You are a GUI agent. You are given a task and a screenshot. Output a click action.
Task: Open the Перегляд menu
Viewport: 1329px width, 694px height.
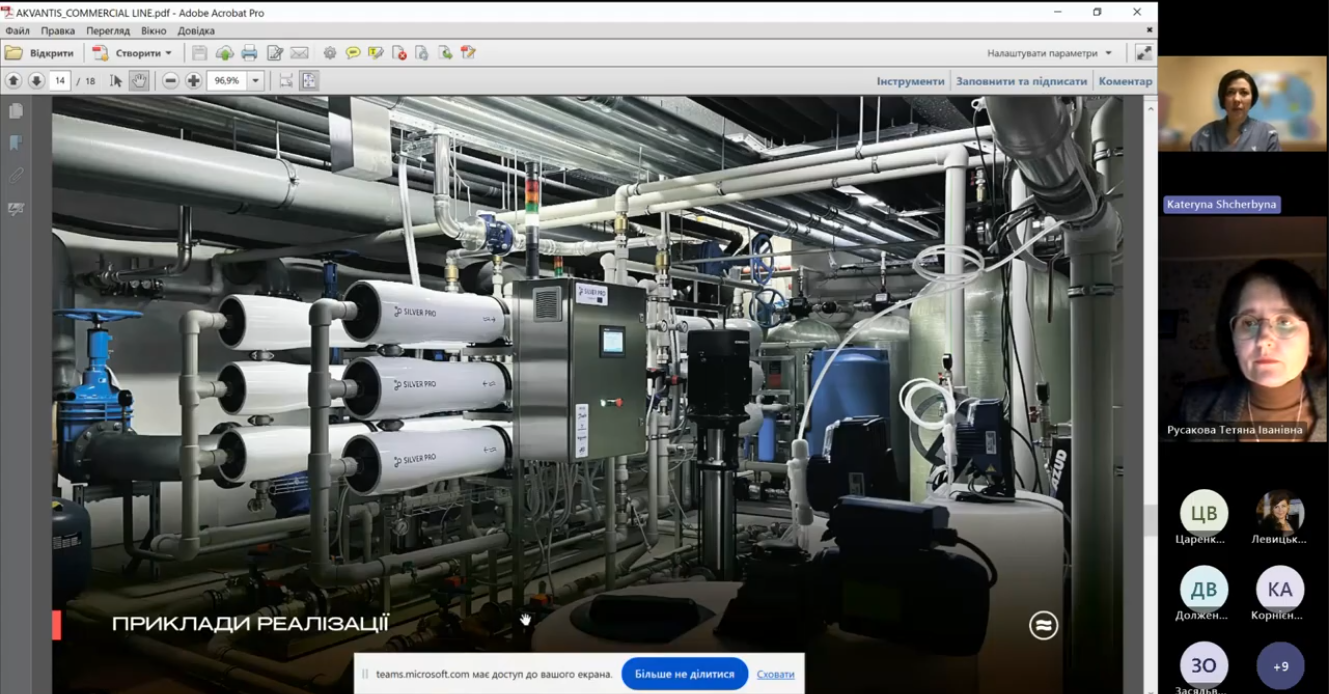(x=108, y=31)
